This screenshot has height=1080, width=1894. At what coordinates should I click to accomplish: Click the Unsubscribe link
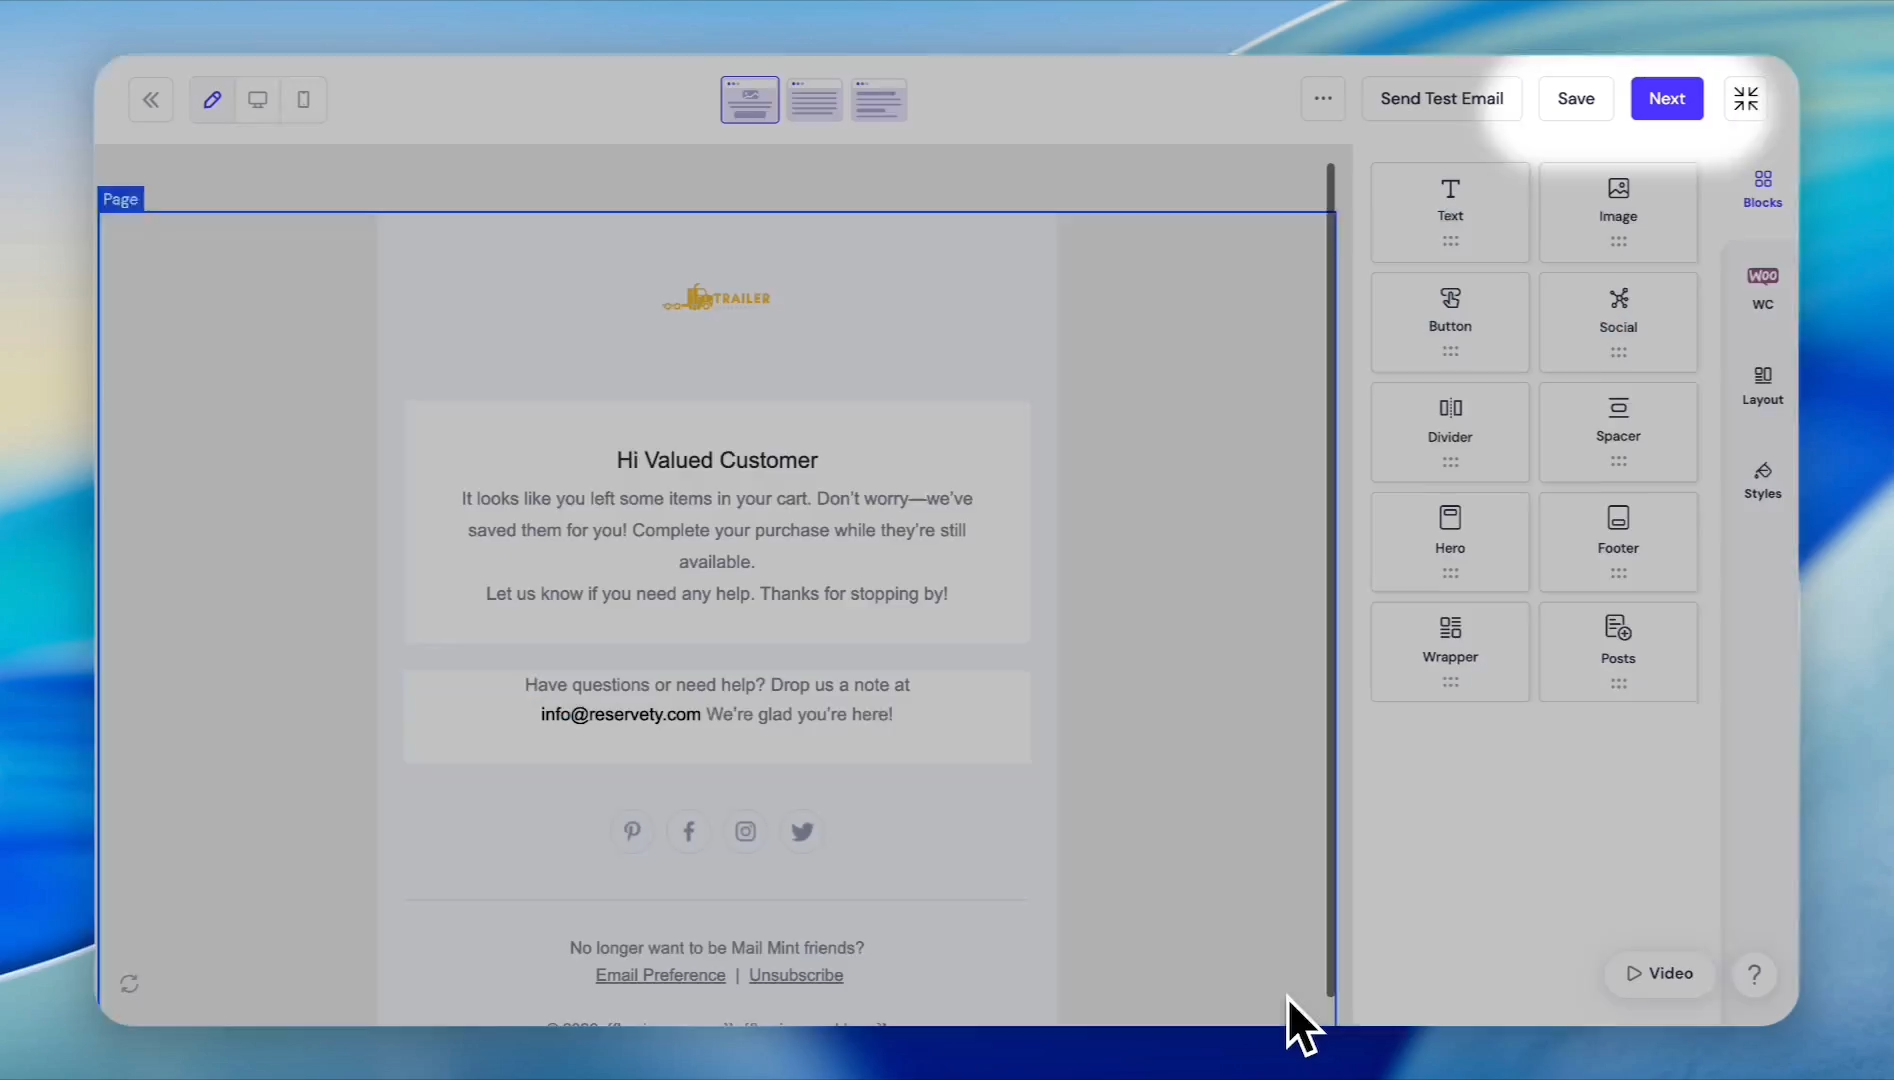[x=796, y=975]
